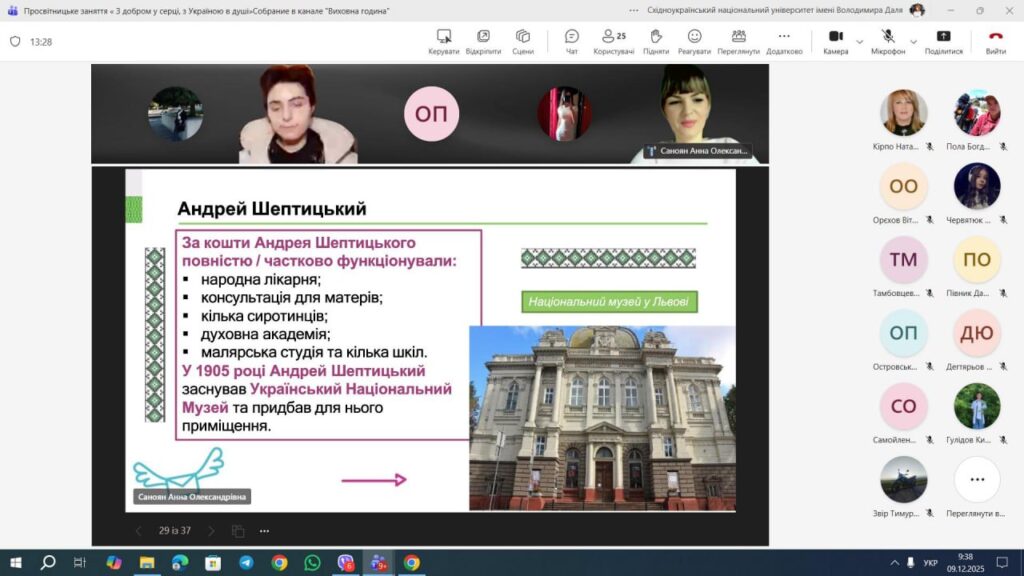Open the Чат (chat) panel
This screenshot has width=1024, height=576.
pos(572,41)
